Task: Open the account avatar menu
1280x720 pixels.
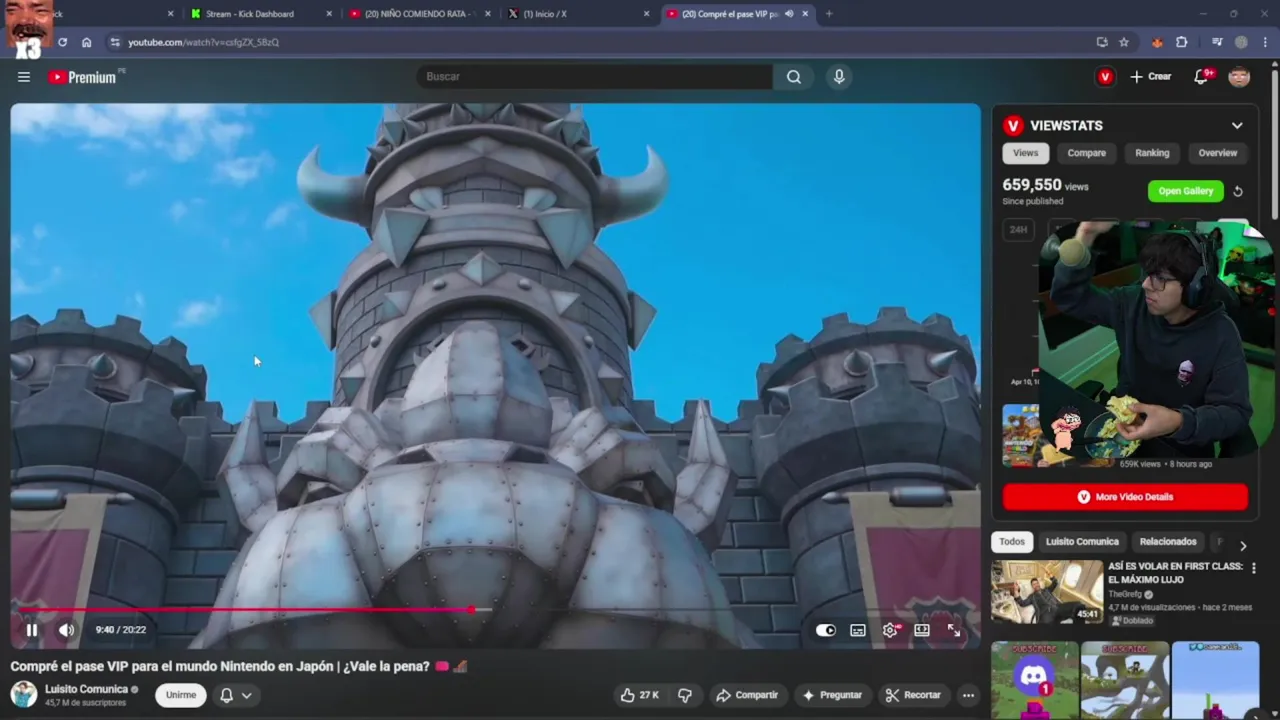Action: click(1239, 77)
